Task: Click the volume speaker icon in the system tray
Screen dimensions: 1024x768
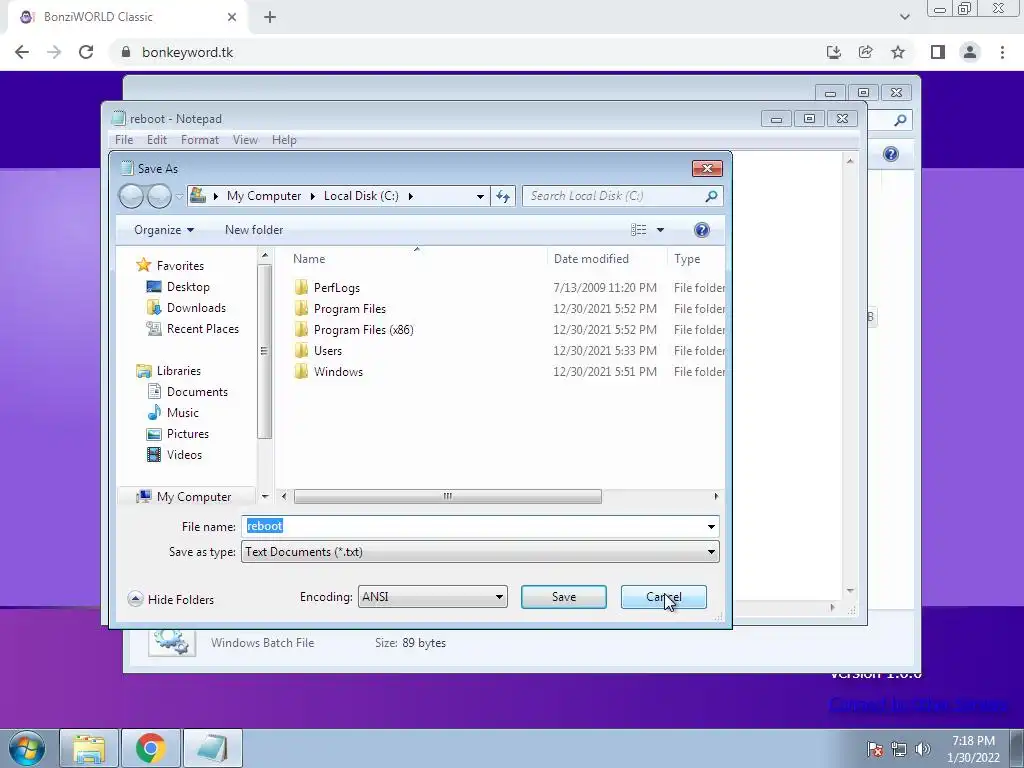Action: [923, 749]
